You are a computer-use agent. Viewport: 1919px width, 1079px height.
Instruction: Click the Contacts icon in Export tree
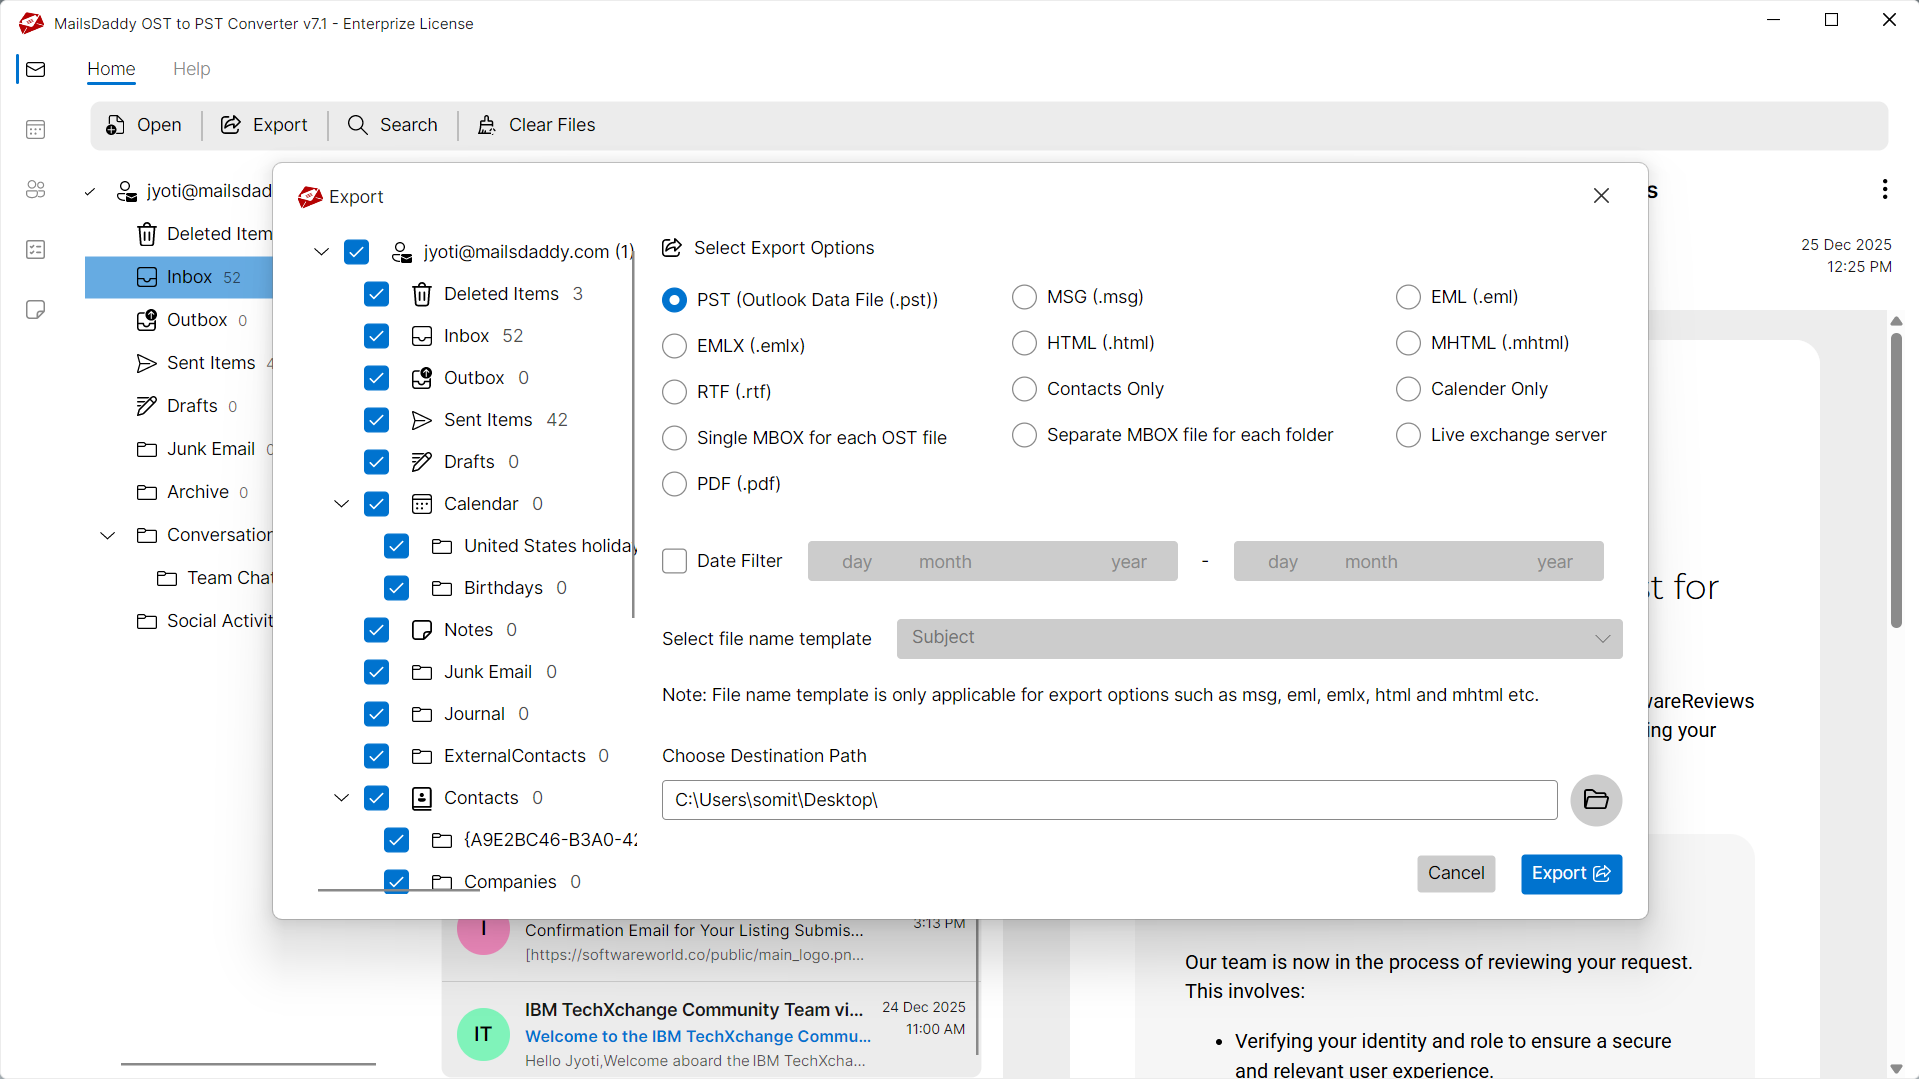point(422,798)
